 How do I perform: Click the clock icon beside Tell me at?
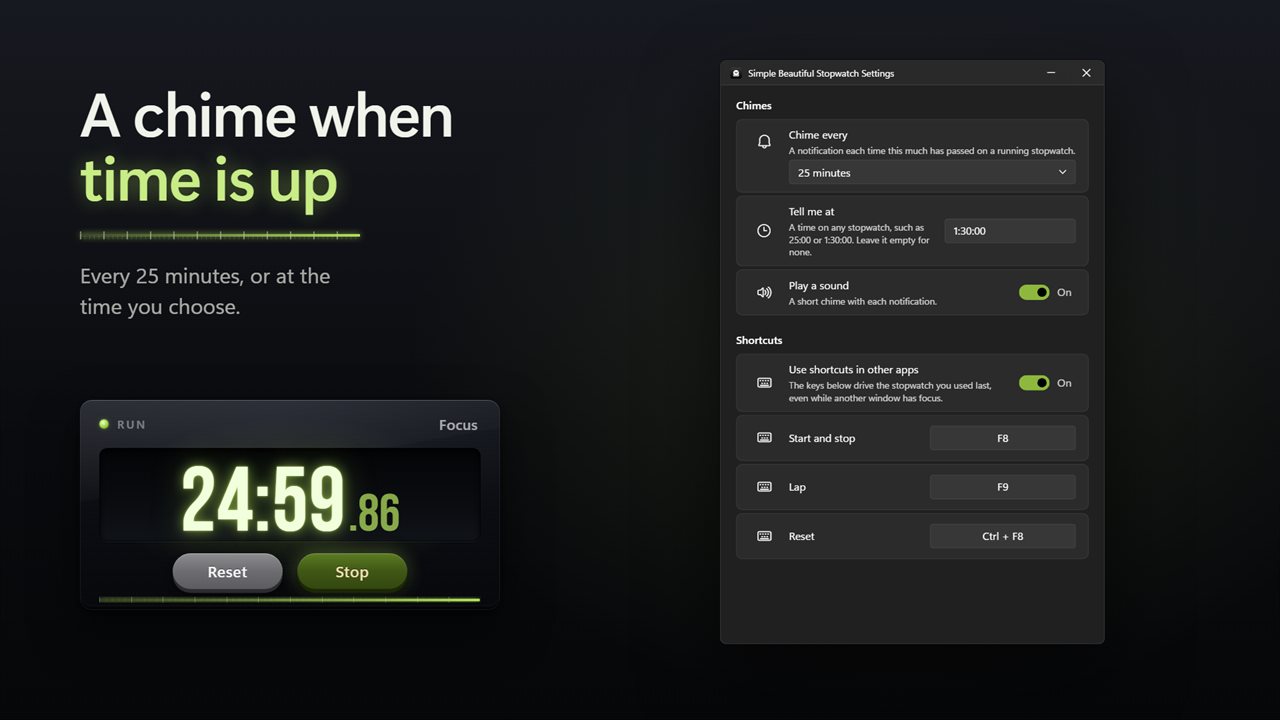(x=764, y=230)
